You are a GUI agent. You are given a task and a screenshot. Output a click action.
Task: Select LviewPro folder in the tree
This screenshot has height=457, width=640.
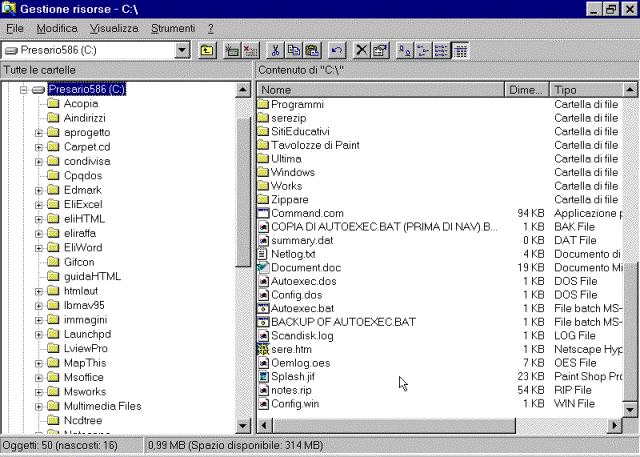[86, 348]
